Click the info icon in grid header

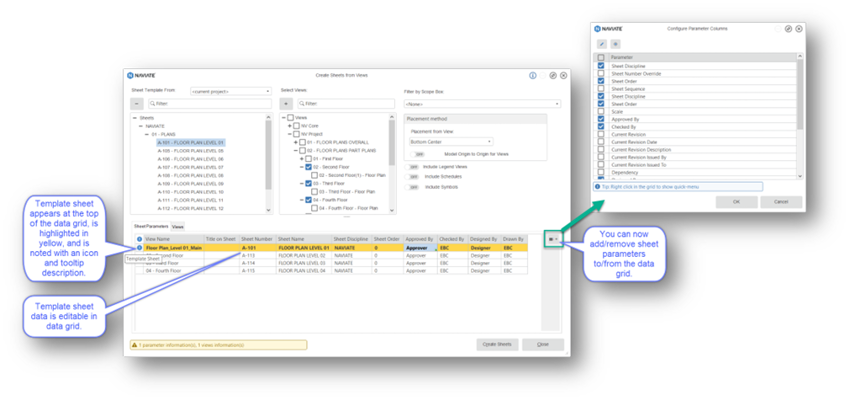pos(139,239)
